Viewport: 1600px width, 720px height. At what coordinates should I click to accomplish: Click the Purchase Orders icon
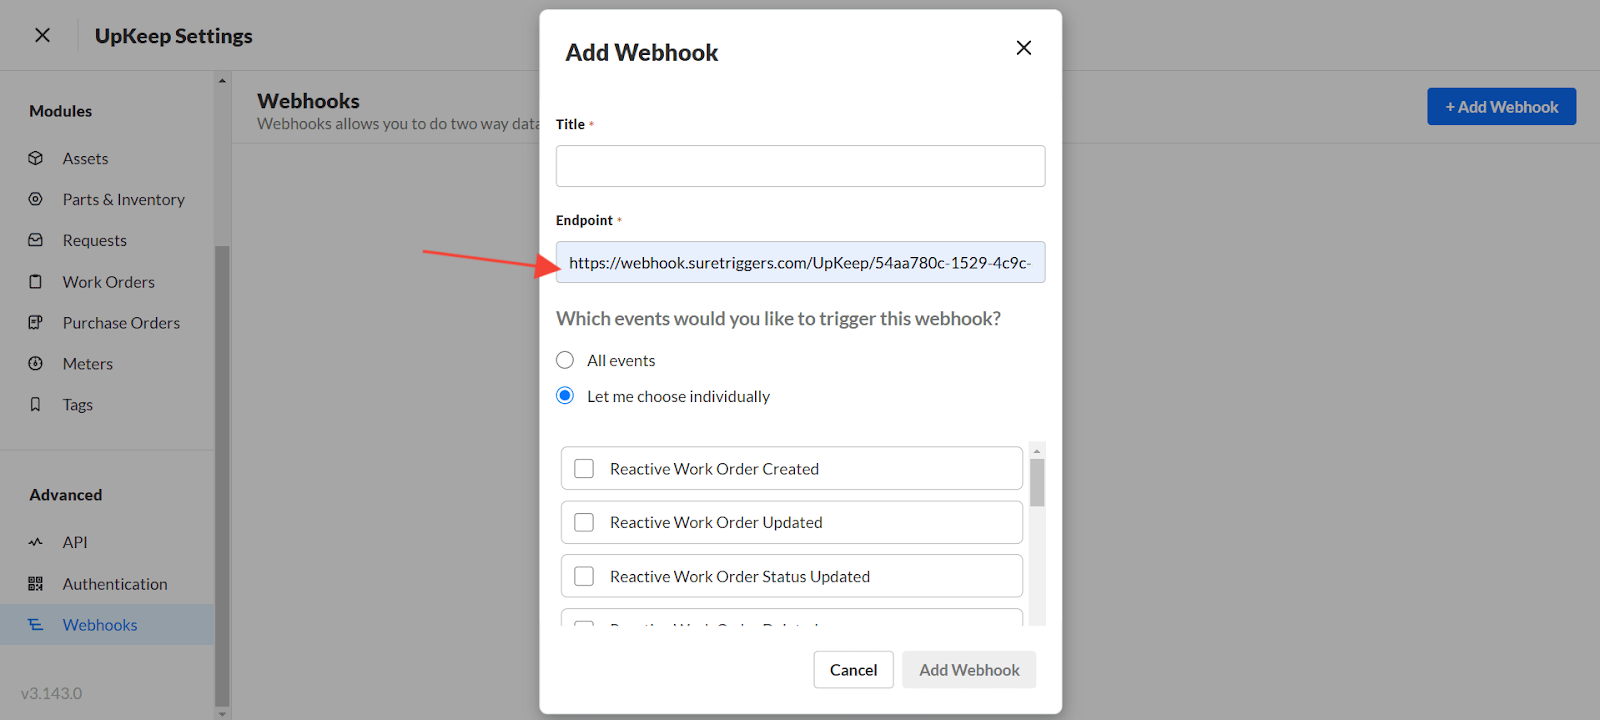click(x=36, y=323)
